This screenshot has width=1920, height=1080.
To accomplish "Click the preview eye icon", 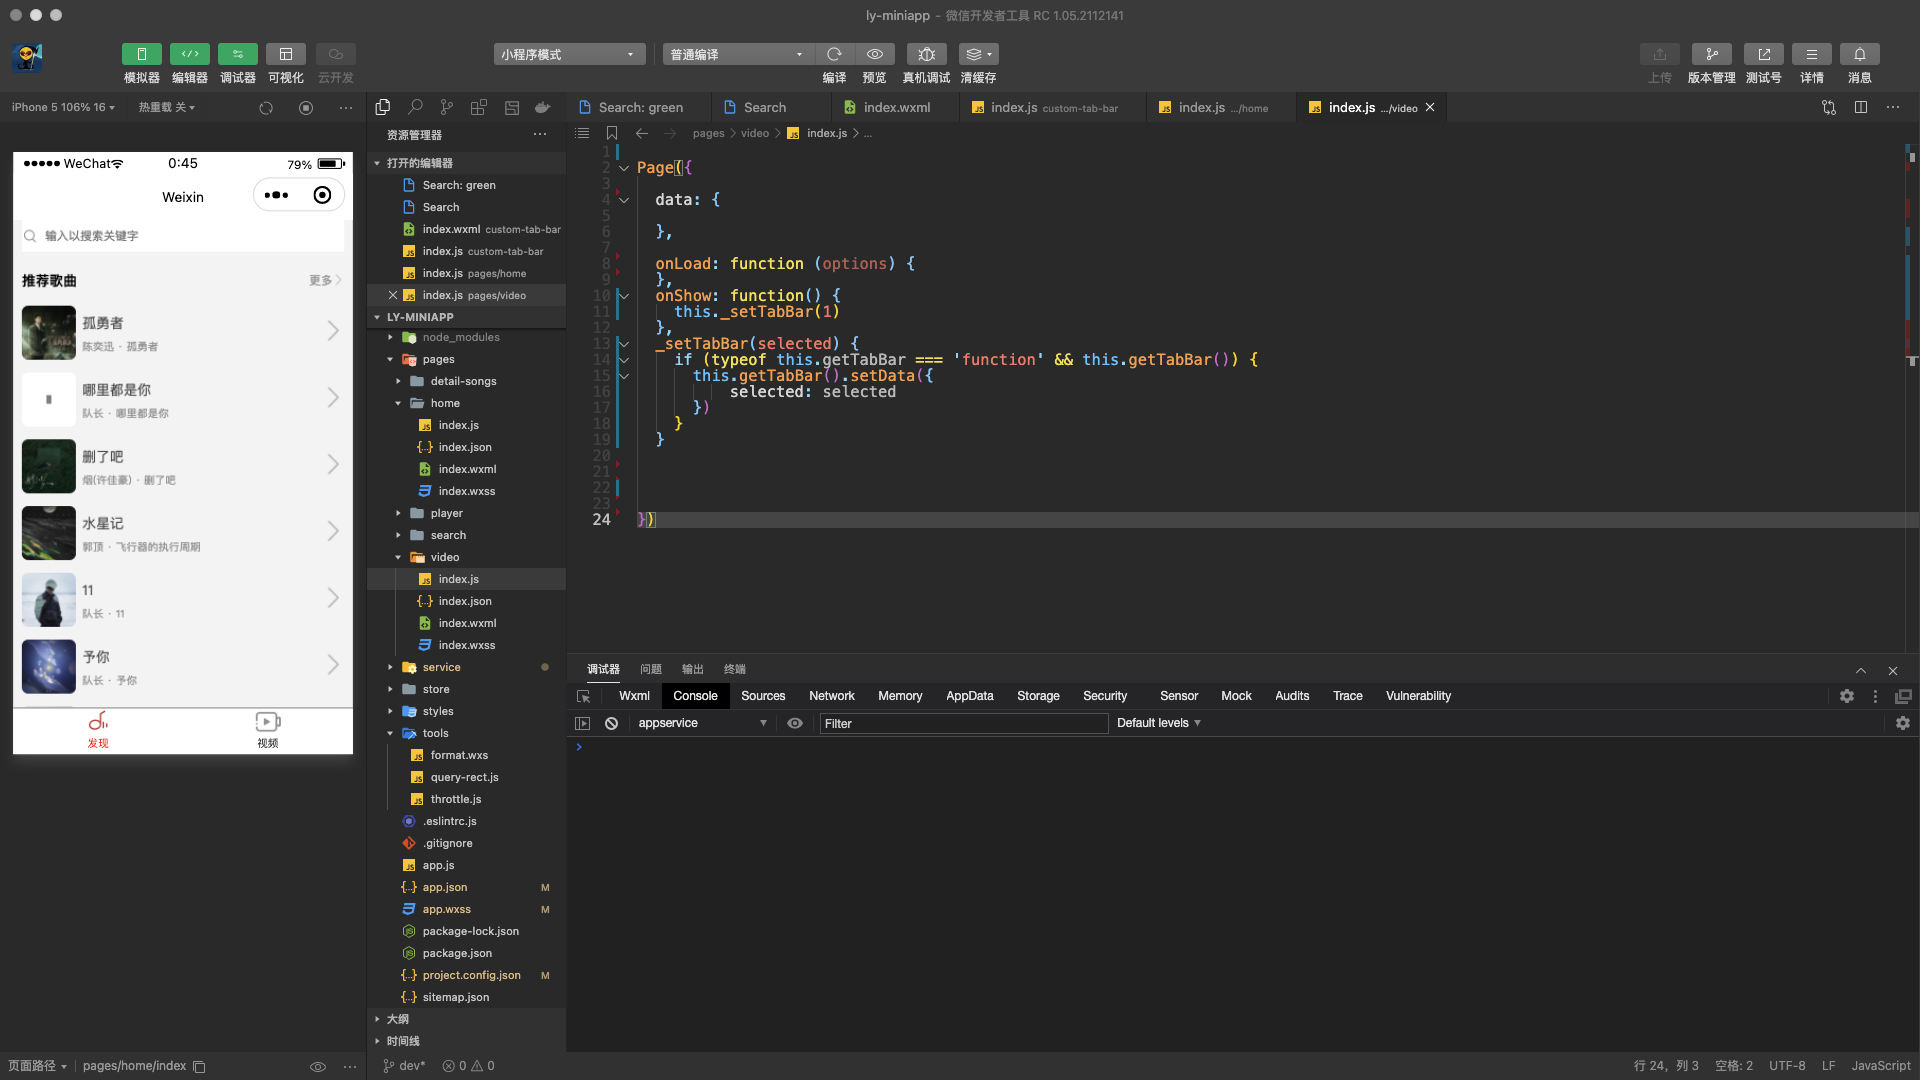I will pos(874,54).
